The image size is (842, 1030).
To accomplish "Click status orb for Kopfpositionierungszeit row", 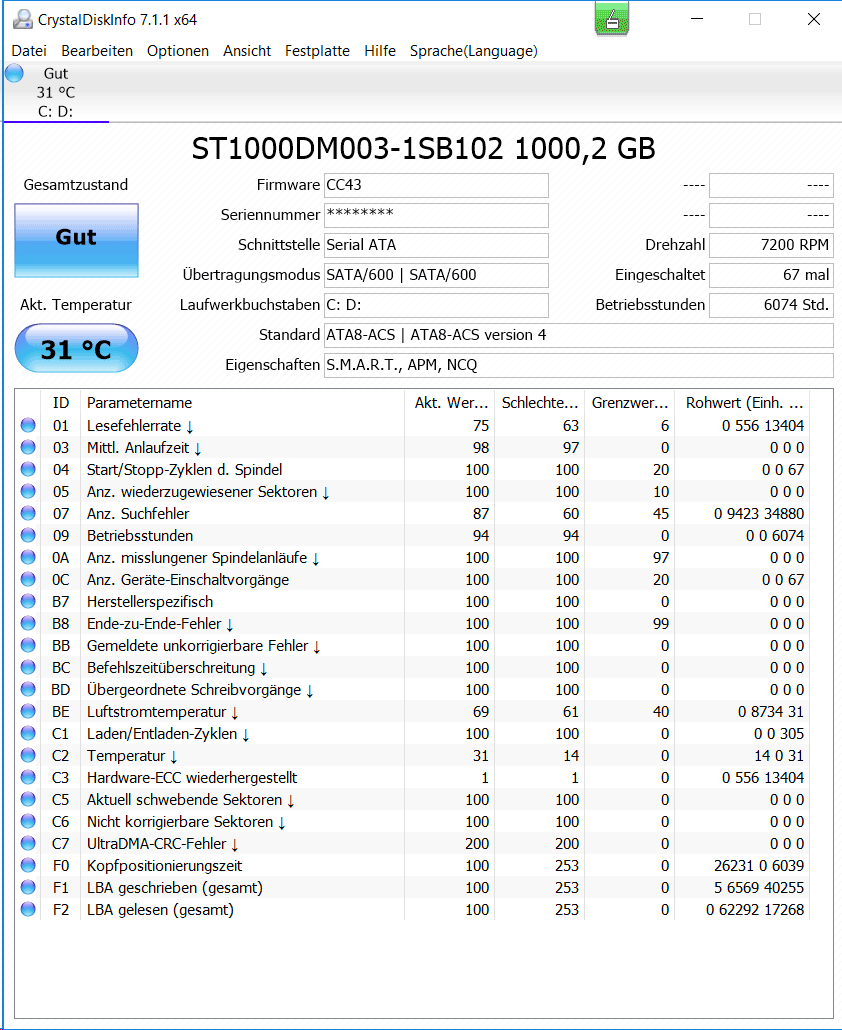I will click(28, 865).
